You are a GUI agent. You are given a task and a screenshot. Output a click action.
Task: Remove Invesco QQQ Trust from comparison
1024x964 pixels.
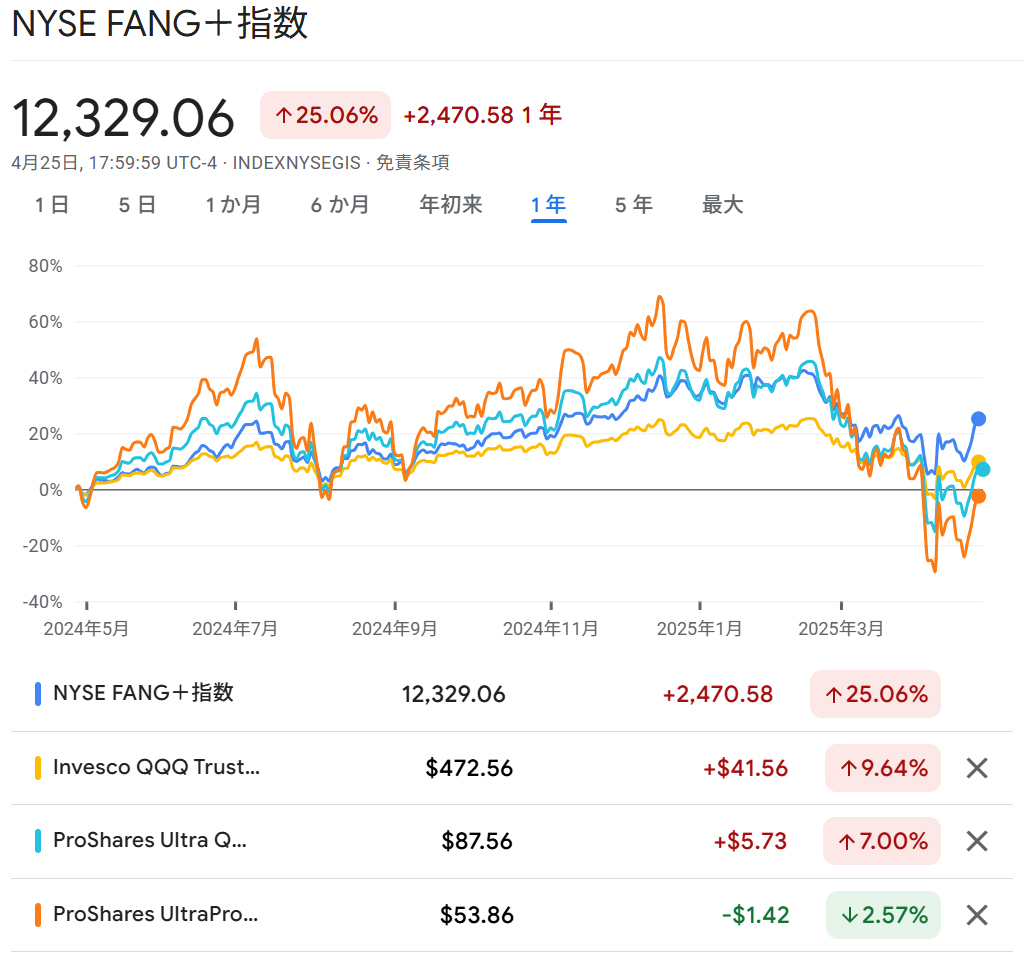(x=976, y=768)
